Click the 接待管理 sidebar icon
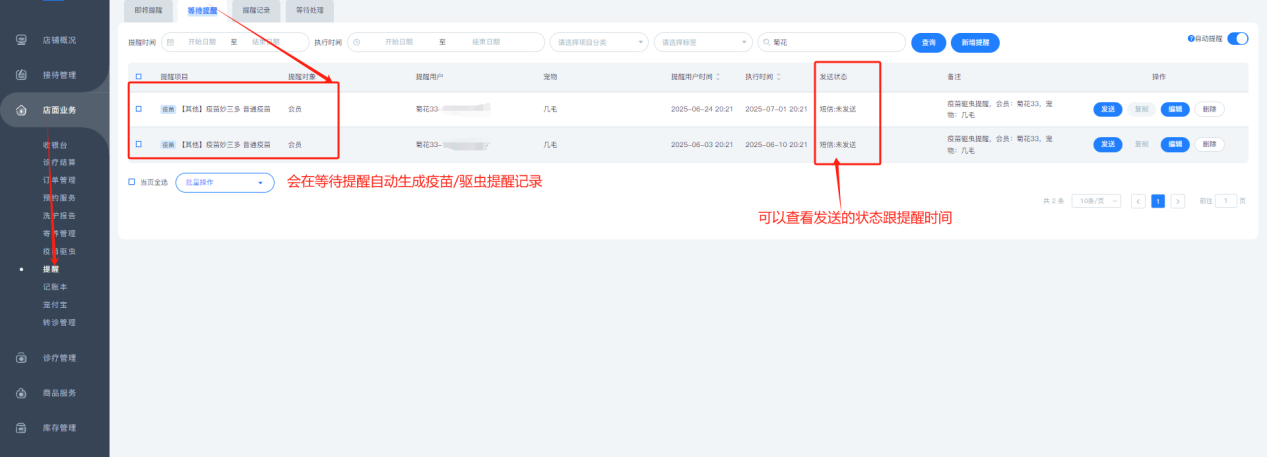1267x457 pixels. click(x=21, y=75)
